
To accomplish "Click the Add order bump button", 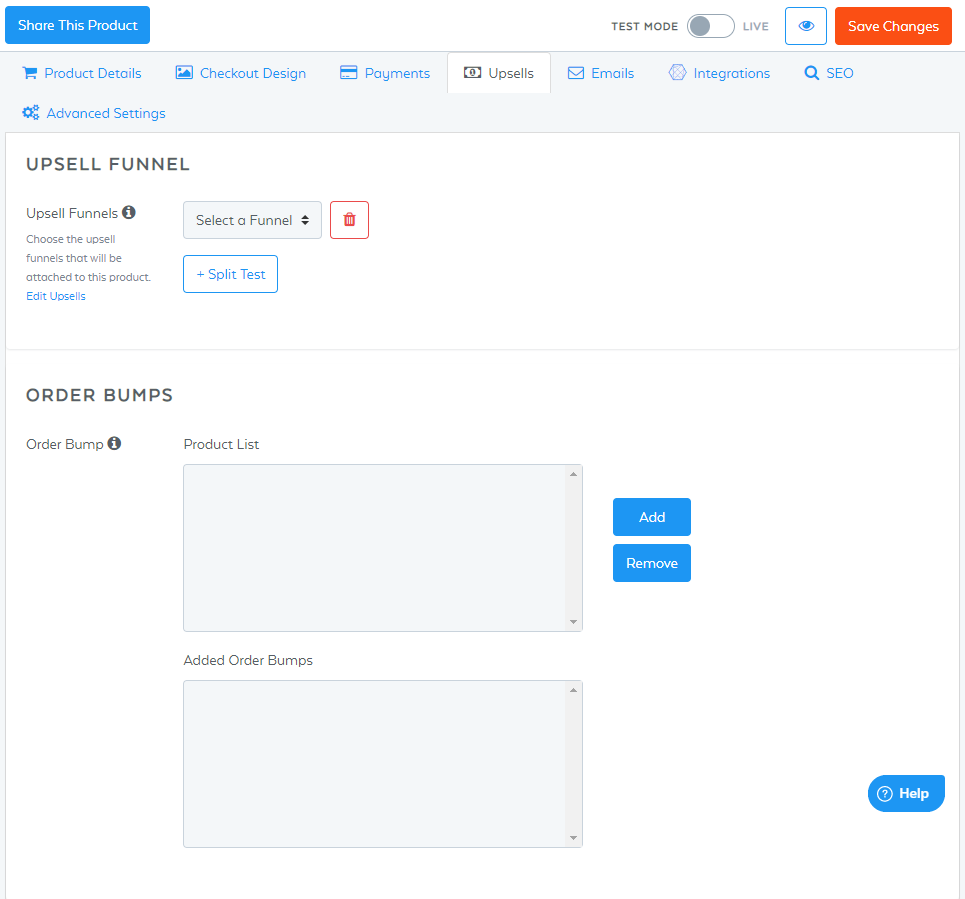I will click(x=652, y=517).
